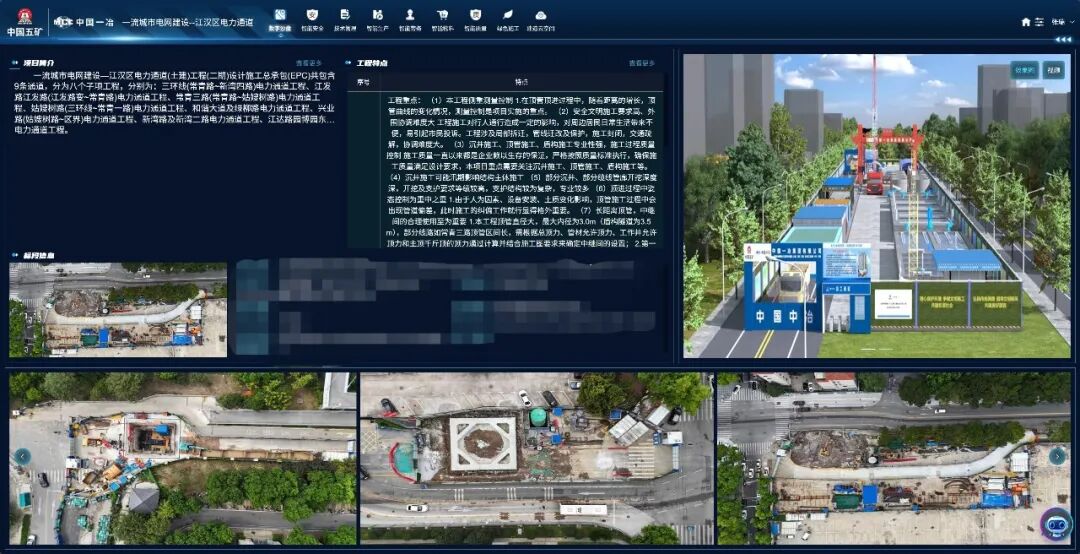
Task: Click the 智慧物料 cart icon
Action: click(442, 16)
